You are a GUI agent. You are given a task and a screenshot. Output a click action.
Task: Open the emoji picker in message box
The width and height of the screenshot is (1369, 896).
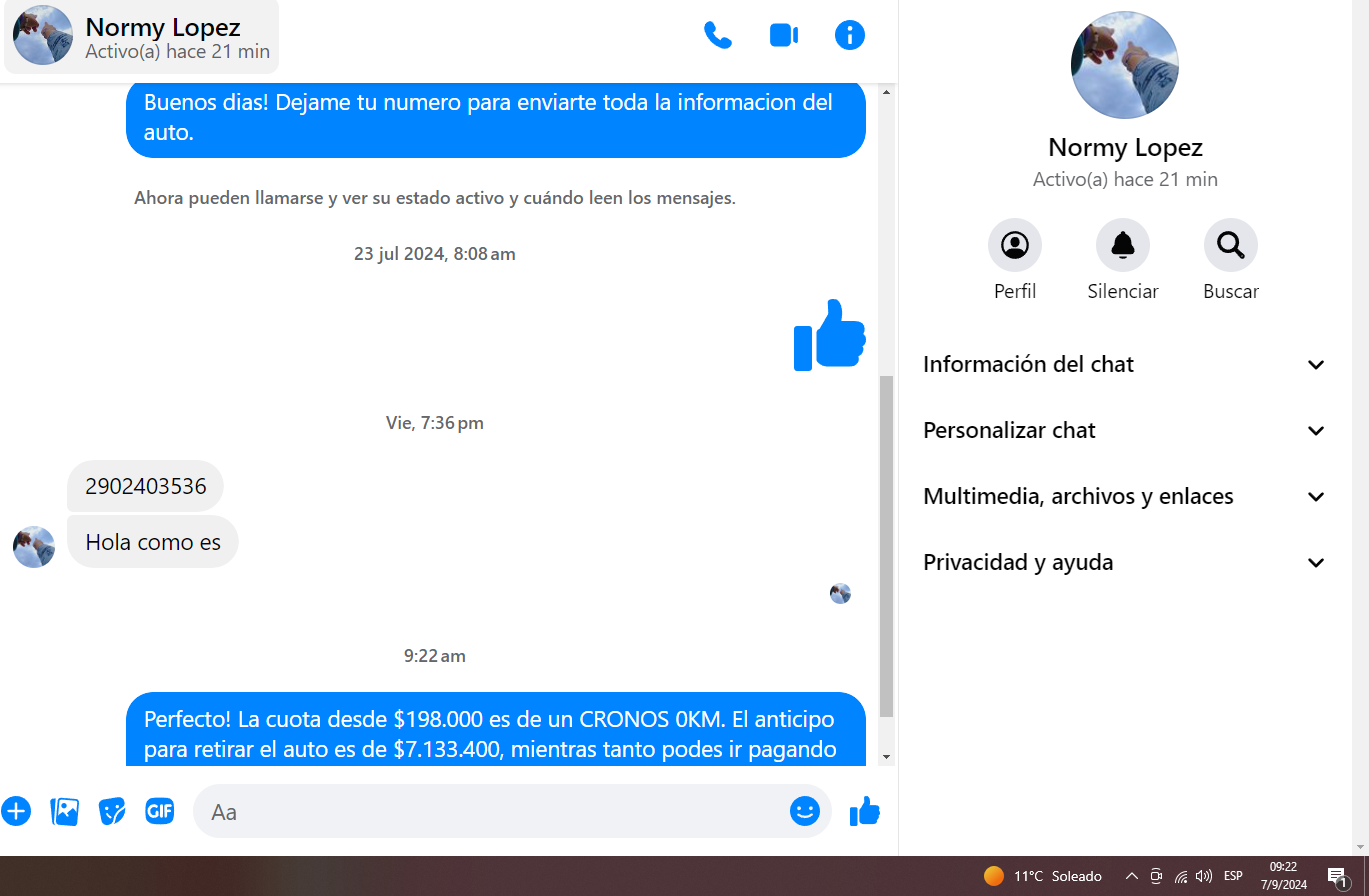click(804, 811)
